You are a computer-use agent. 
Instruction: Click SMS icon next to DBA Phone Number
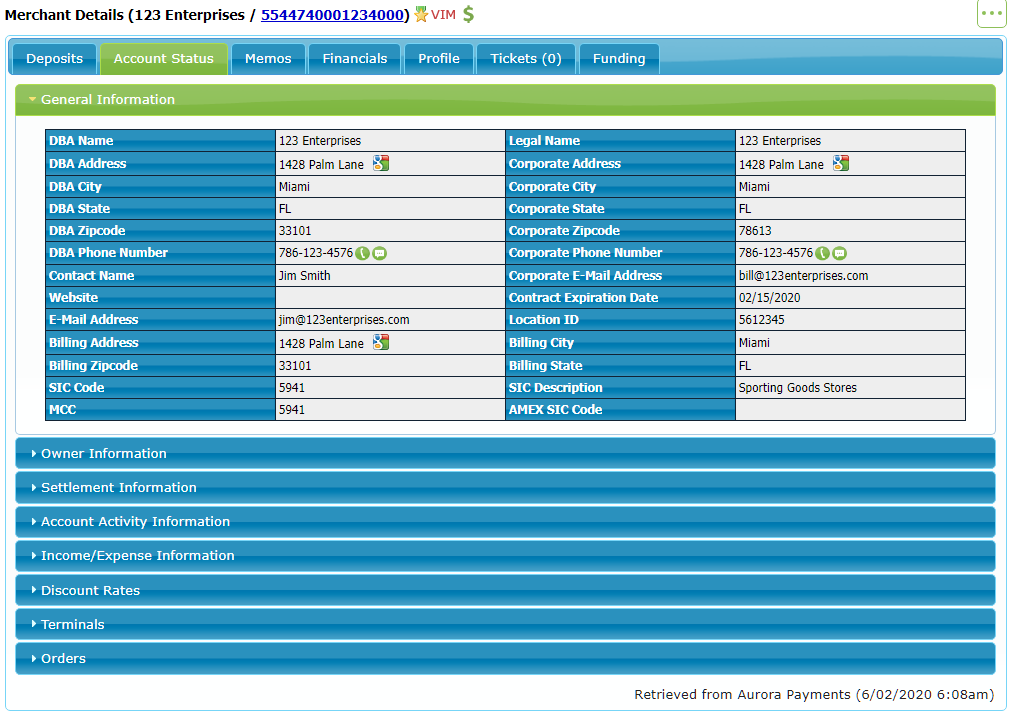click(380, 253)
